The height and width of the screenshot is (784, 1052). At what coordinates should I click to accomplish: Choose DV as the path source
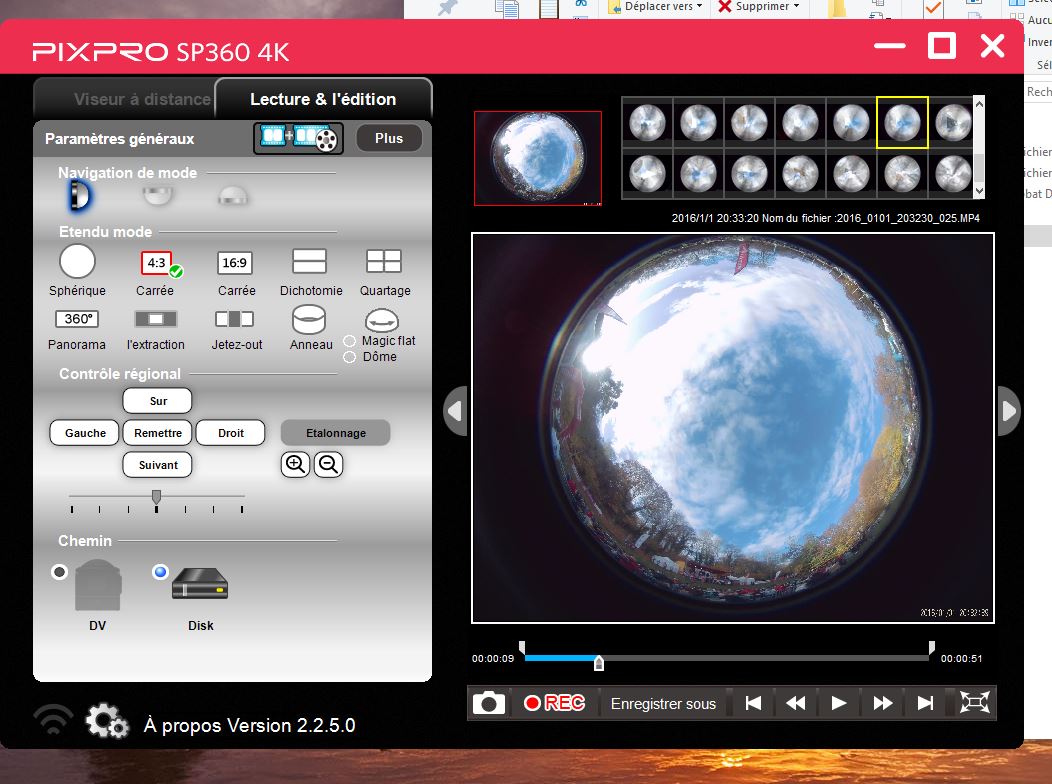click(x=60, y=572)
